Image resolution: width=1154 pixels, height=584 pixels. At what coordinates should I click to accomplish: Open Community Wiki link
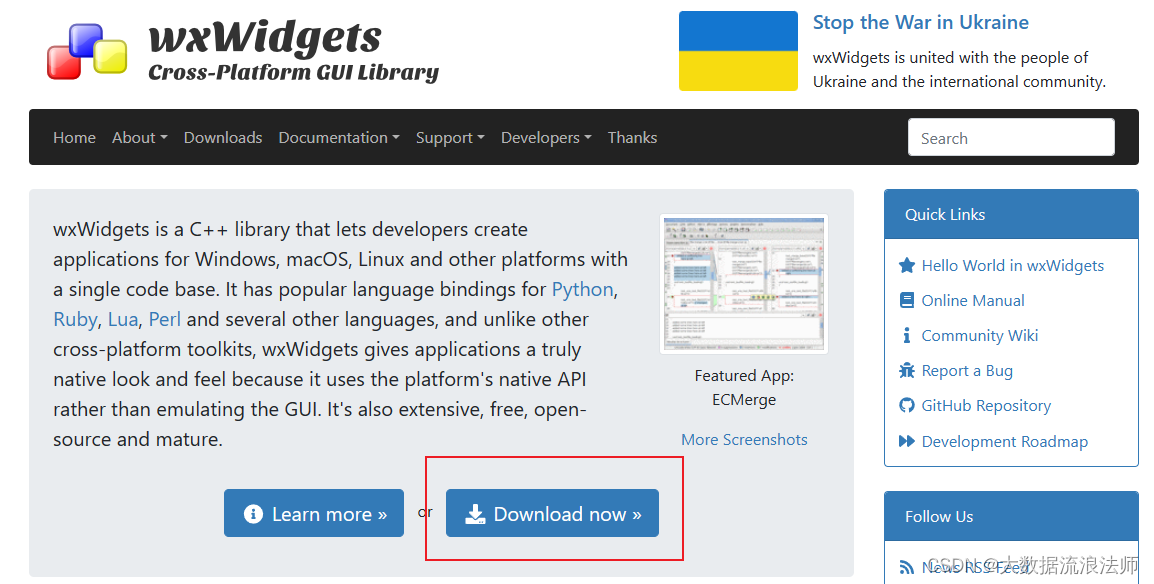click(980, 336)
